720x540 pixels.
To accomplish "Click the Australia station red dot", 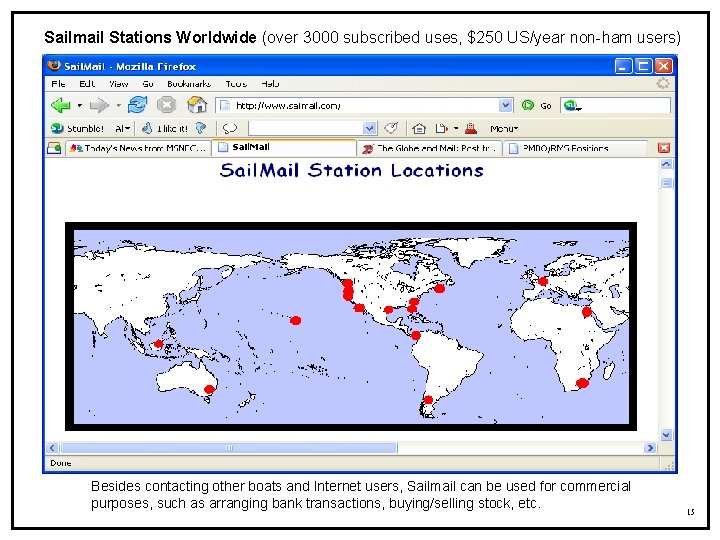I will [209, 389].
